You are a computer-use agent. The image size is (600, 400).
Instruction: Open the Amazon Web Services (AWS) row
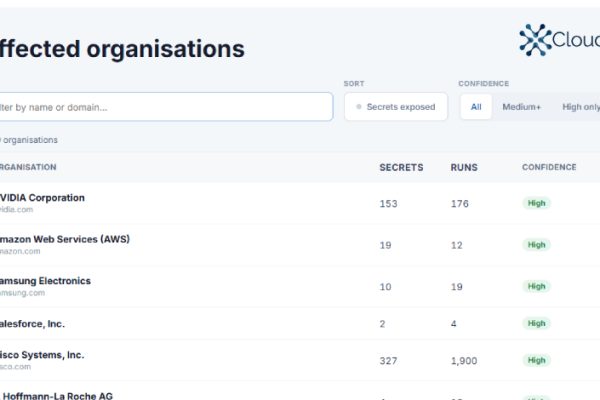click(x=300, y=245)
